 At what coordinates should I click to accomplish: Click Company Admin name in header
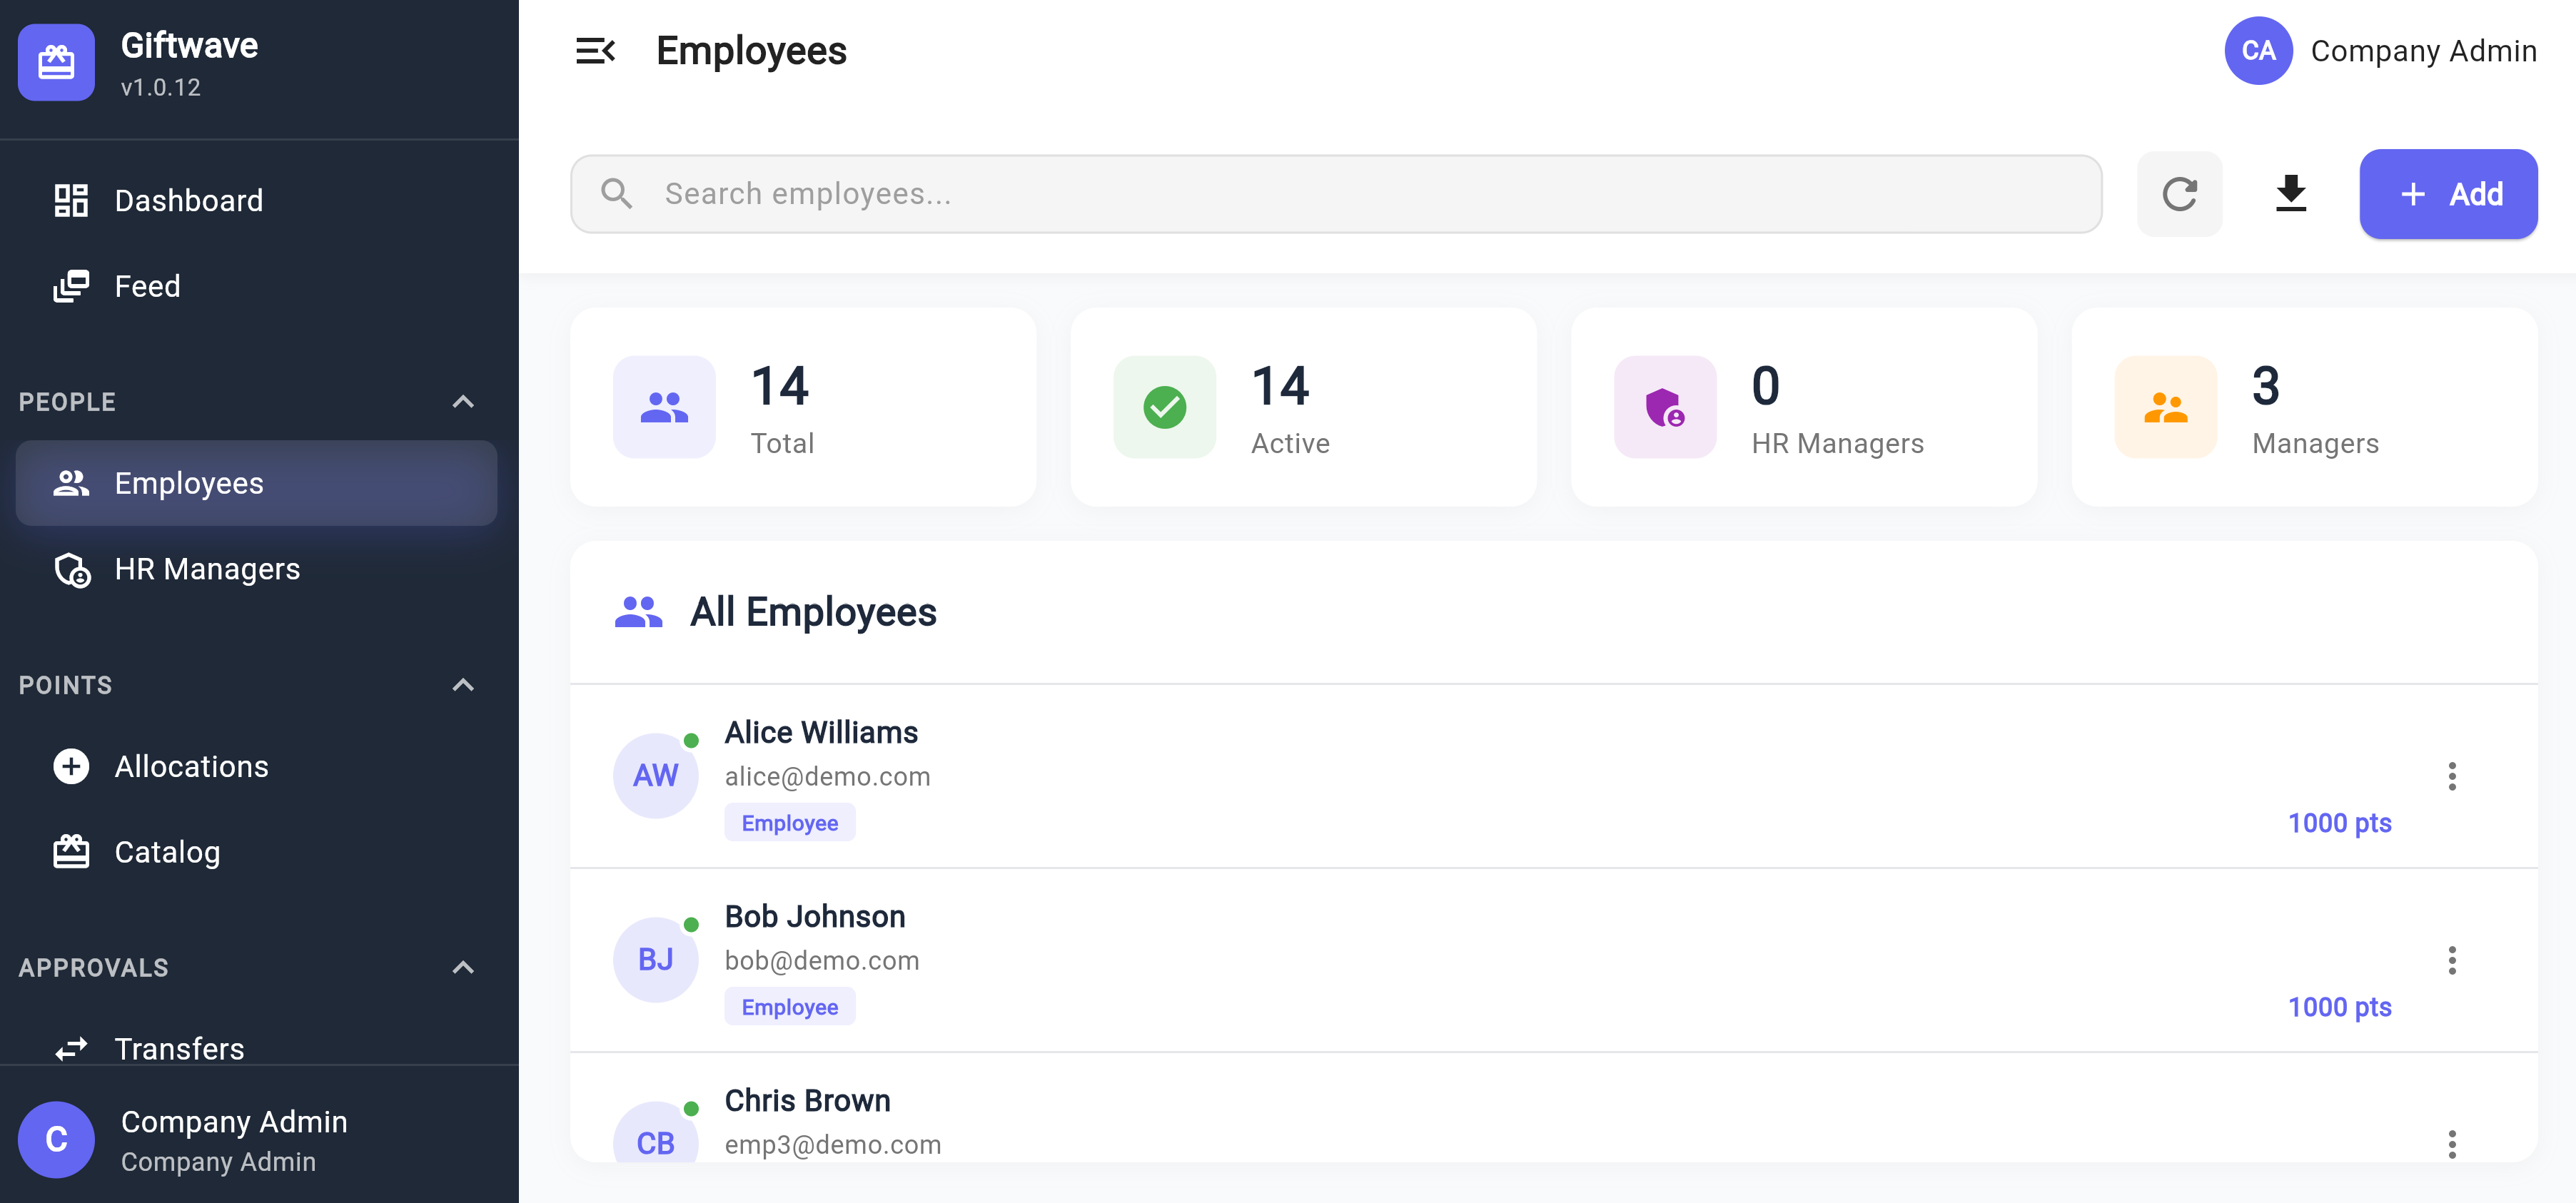tap(2423, 51)
